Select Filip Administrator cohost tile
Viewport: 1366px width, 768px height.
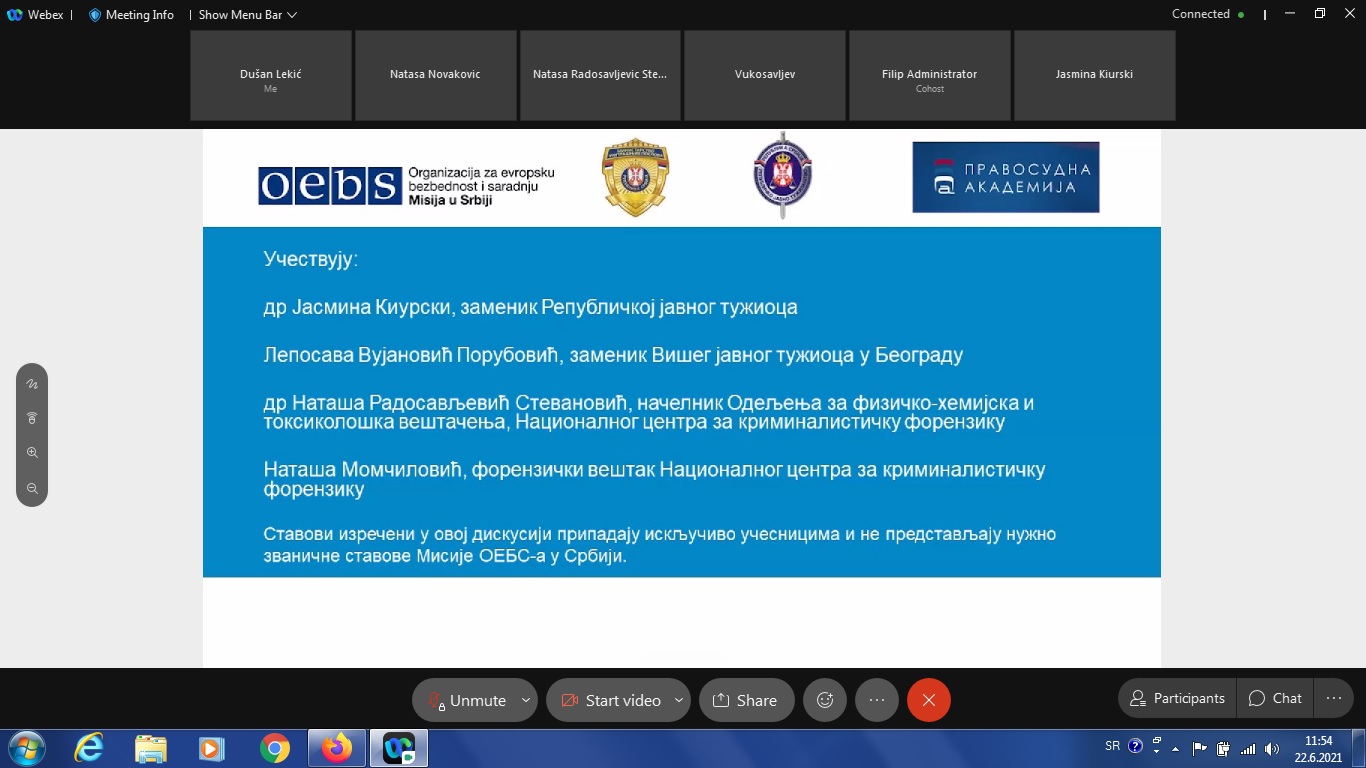coord(929,75)
